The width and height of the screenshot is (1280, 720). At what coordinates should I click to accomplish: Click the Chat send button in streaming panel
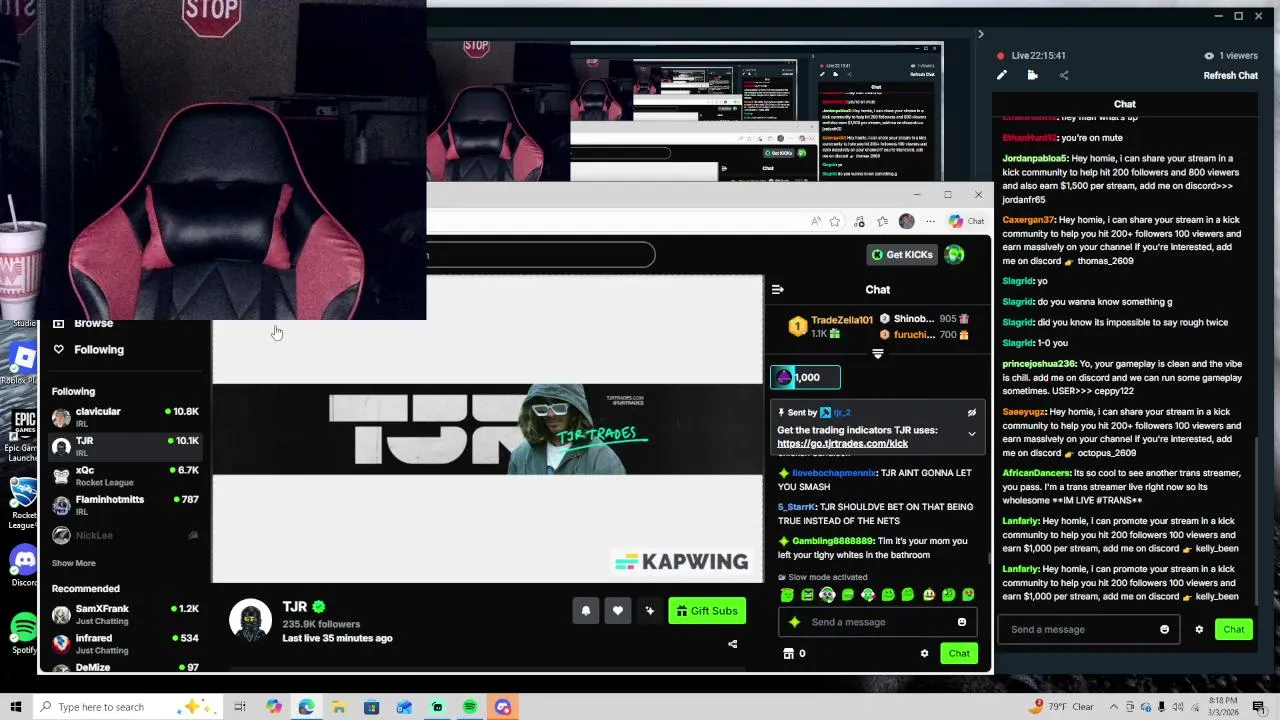coord(1233,629)
